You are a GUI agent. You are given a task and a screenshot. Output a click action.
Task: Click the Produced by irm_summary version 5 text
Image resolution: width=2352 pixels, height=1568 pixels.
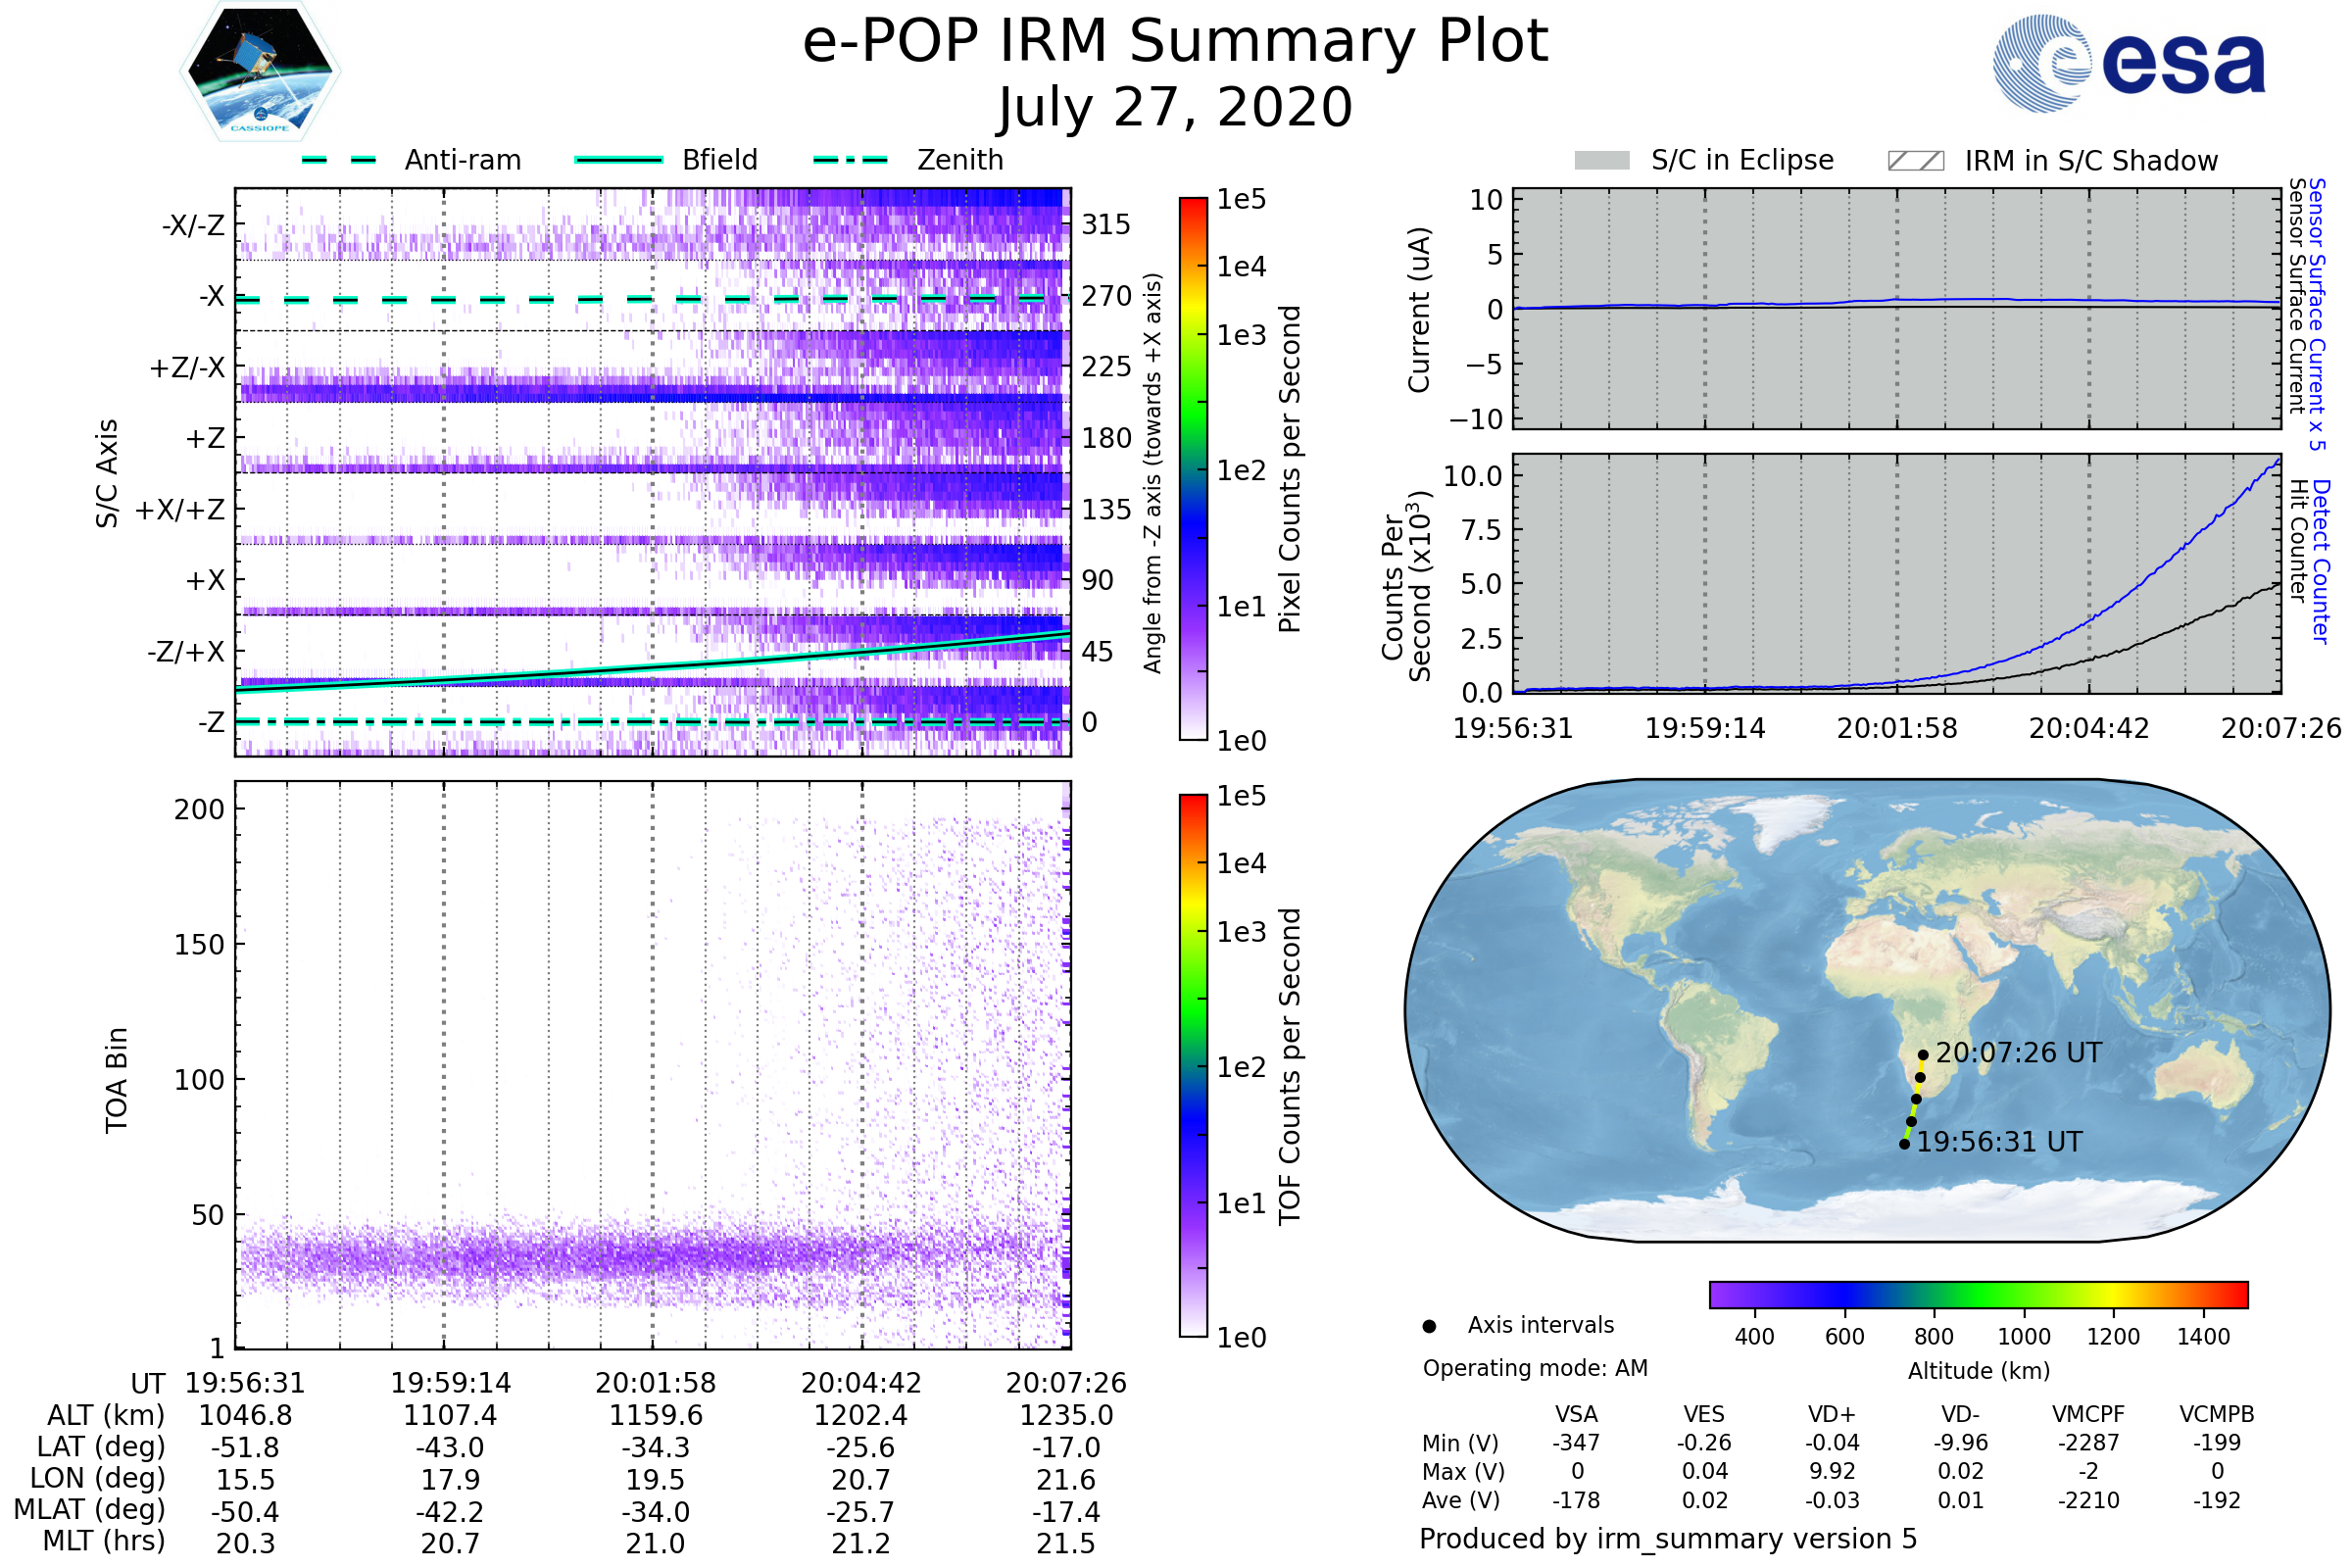point(1667,1539)
